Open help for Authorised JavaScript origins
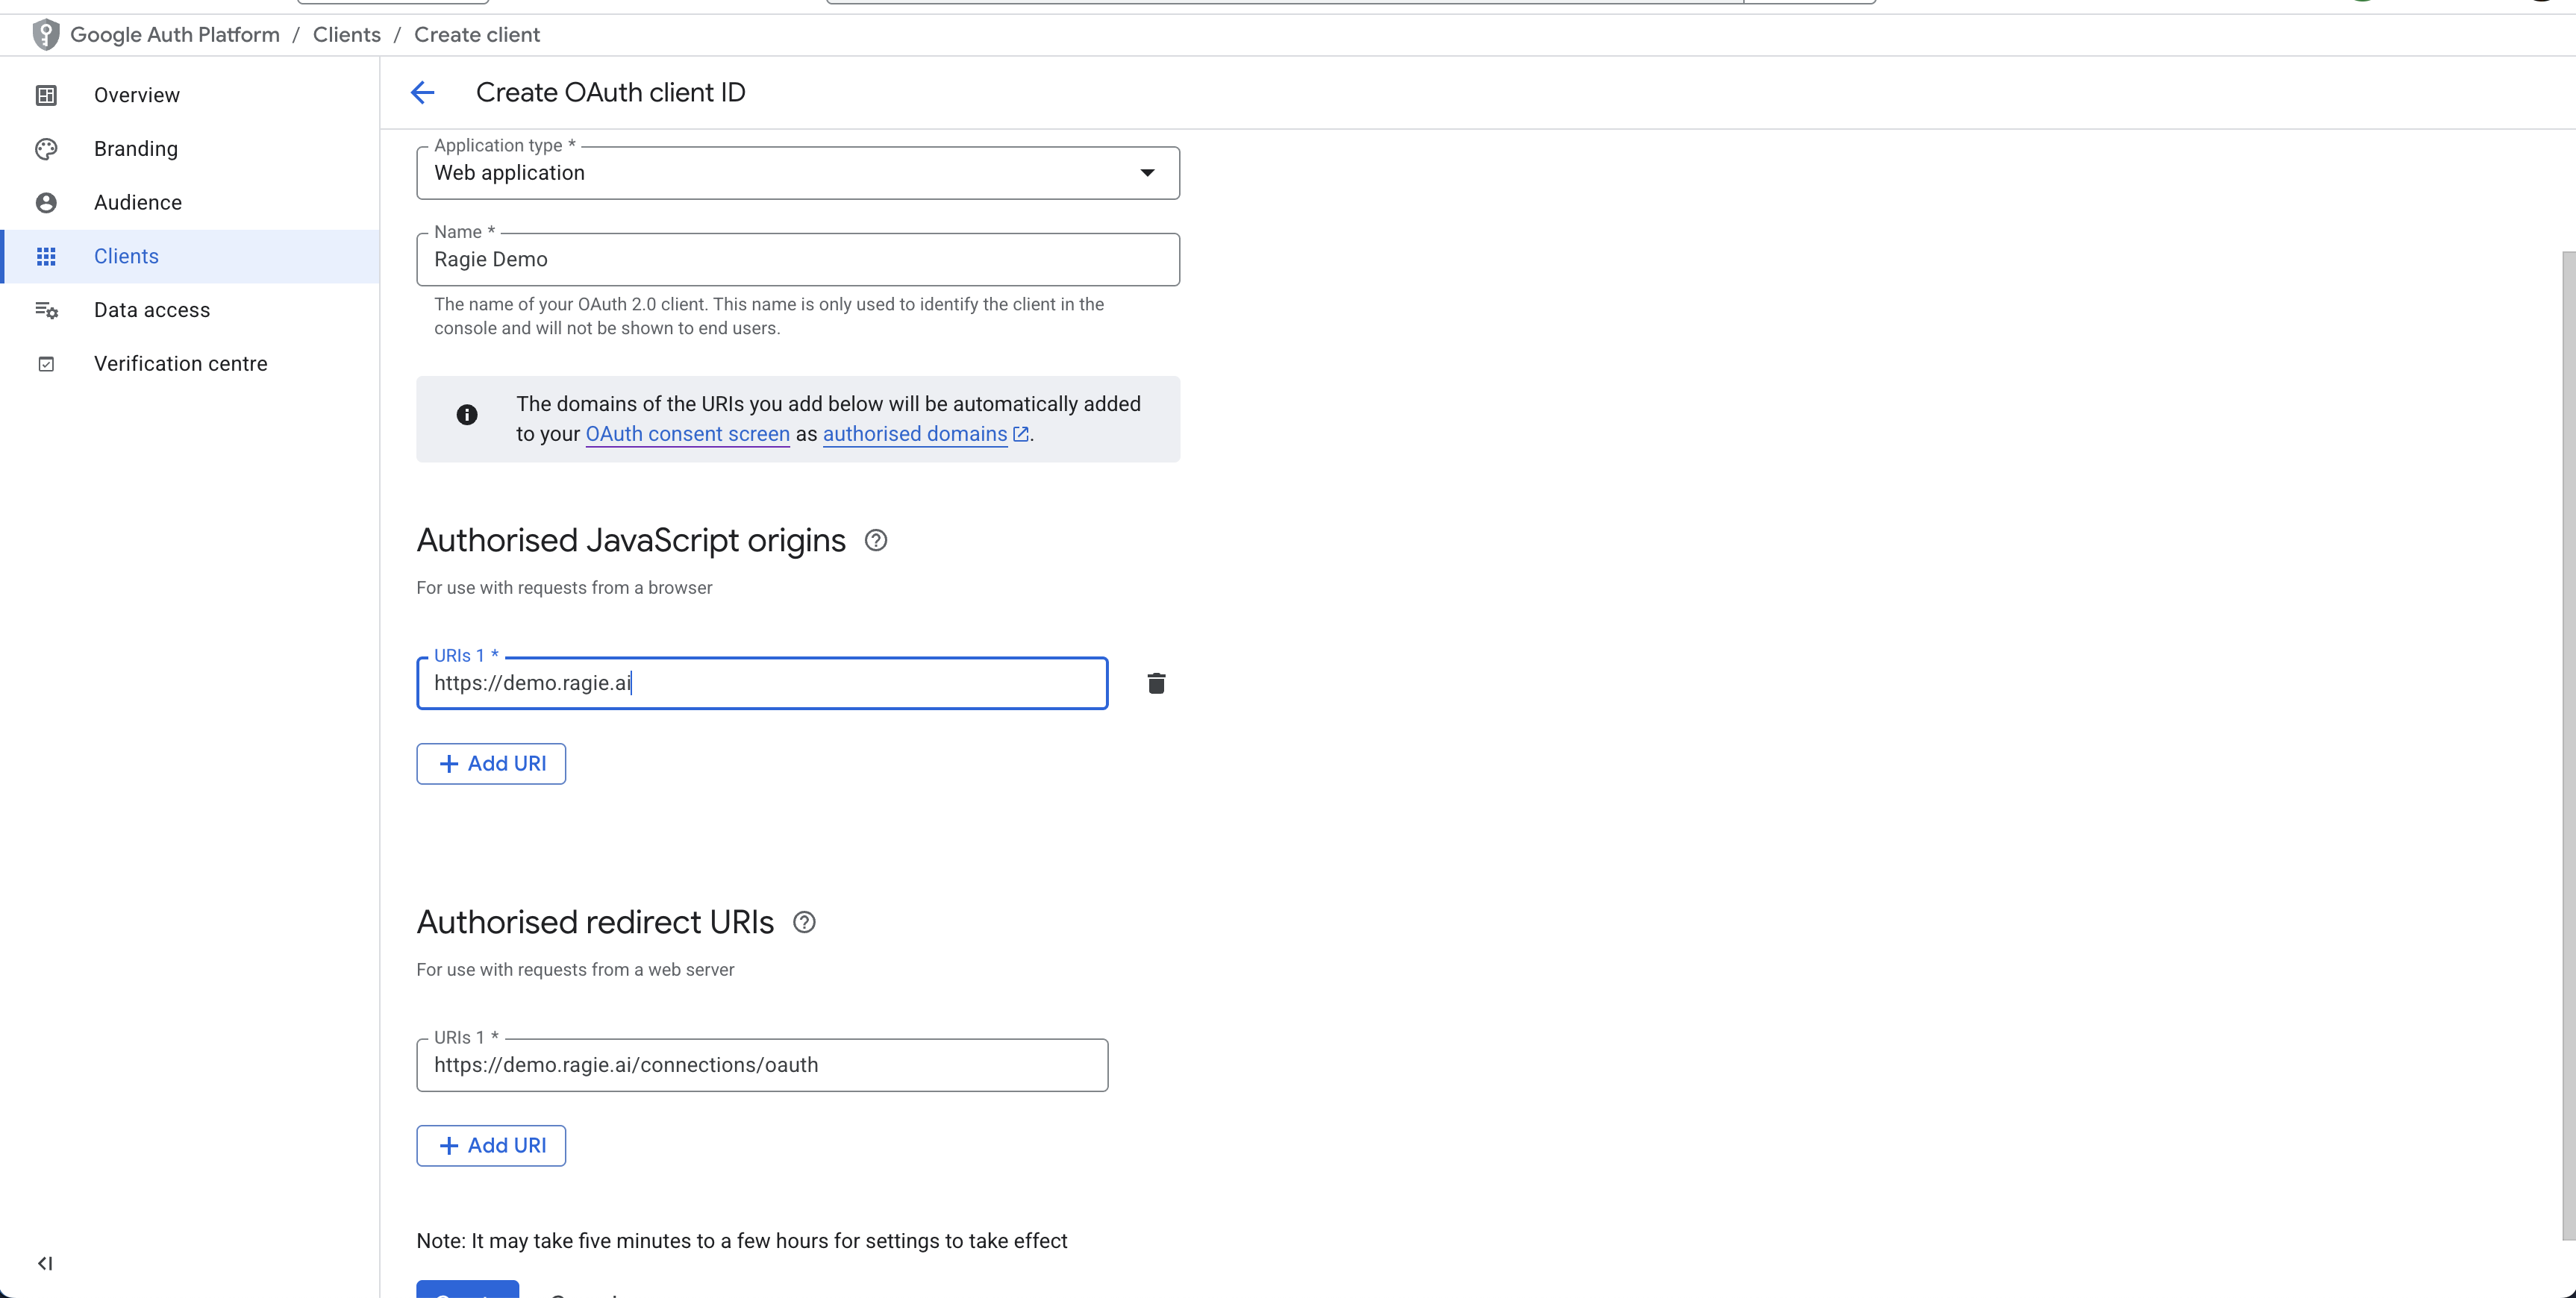This screenshot has width=2576, height=1298. pos(876,541)
